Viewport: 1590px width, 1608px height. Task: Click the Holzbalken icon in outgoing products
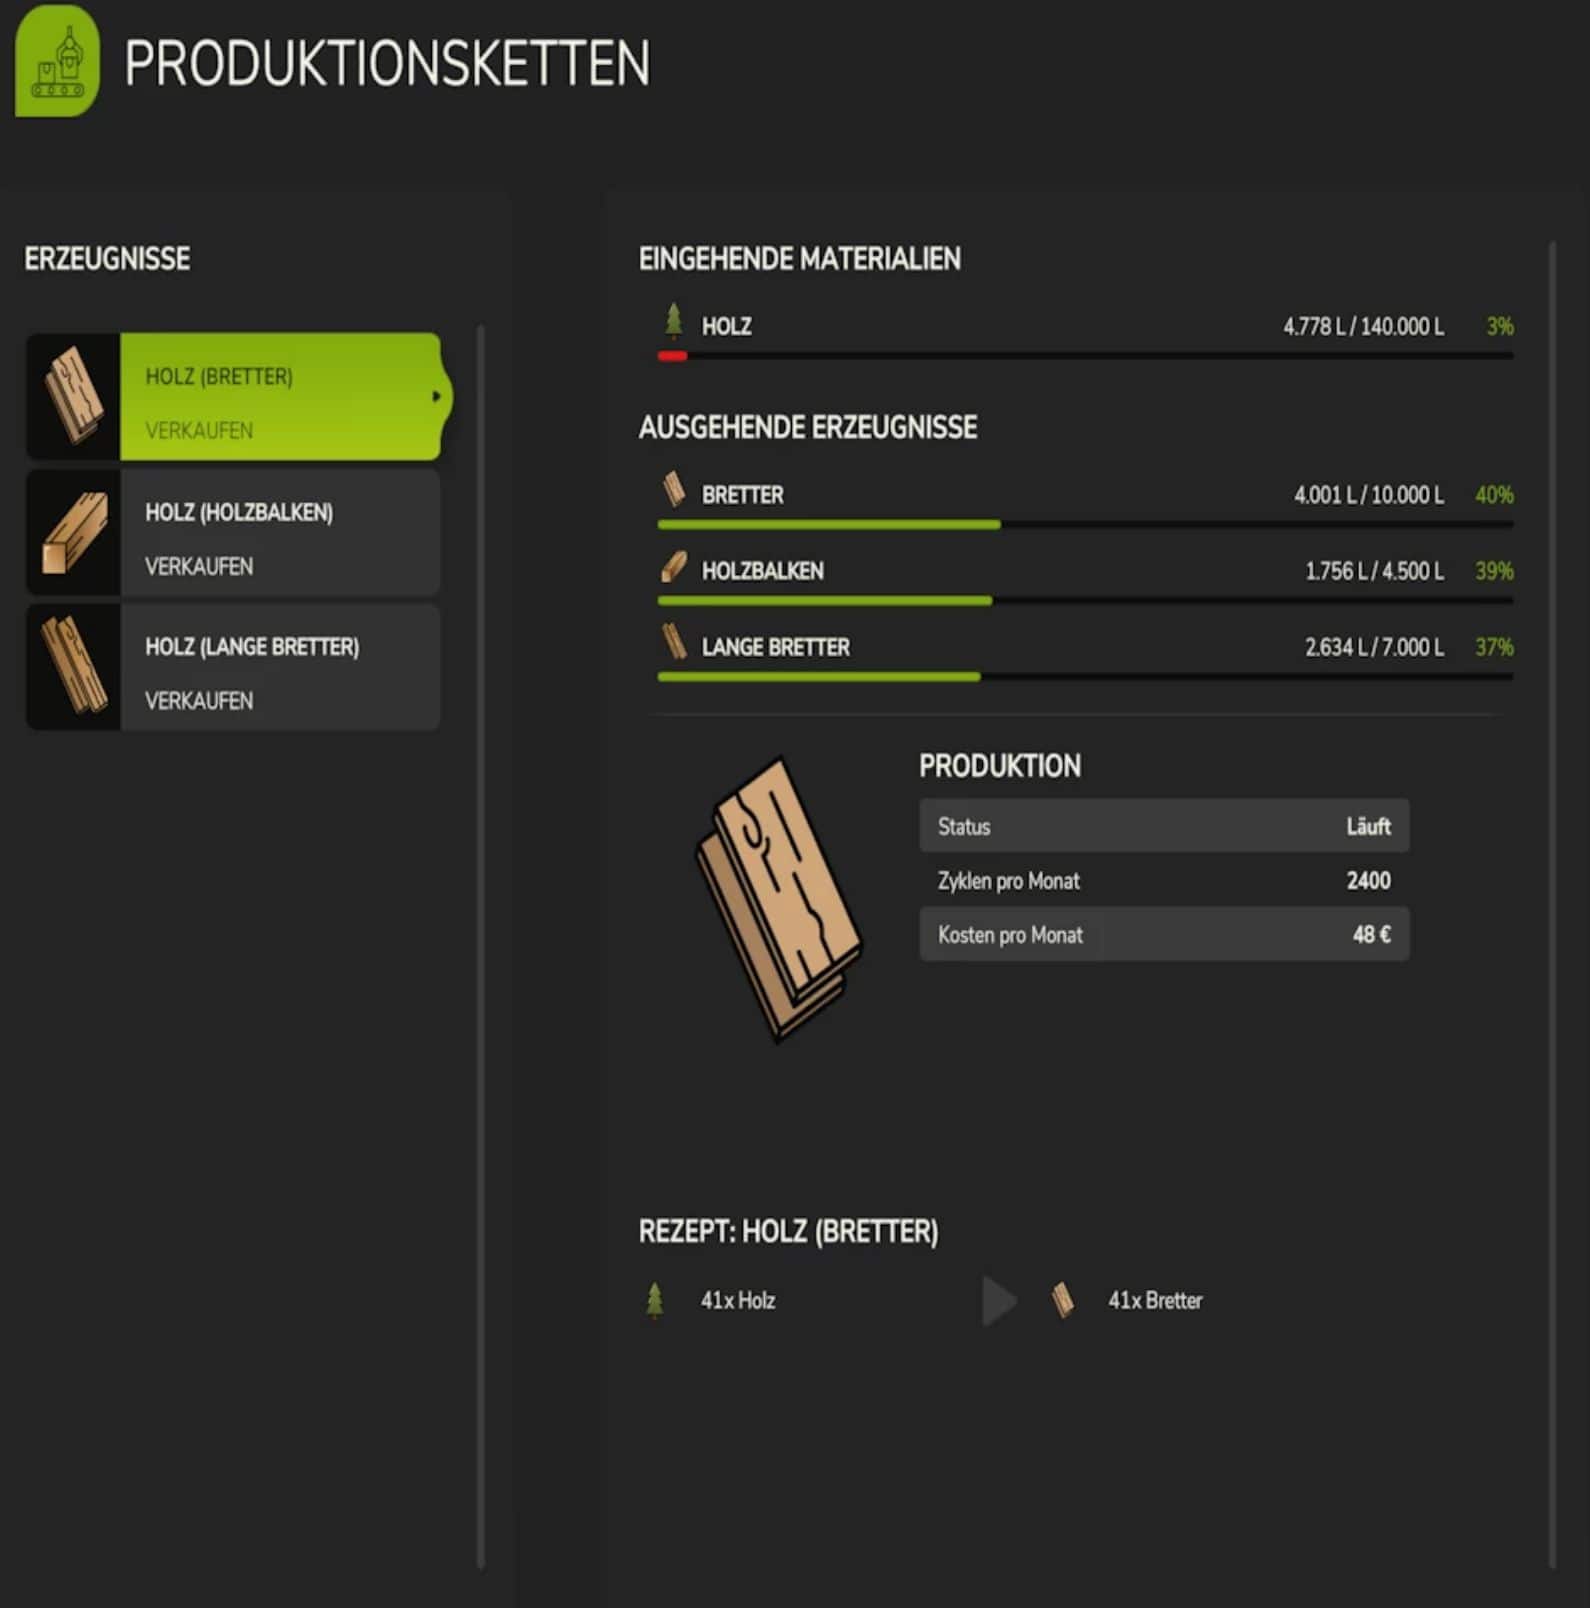point(674,567)
